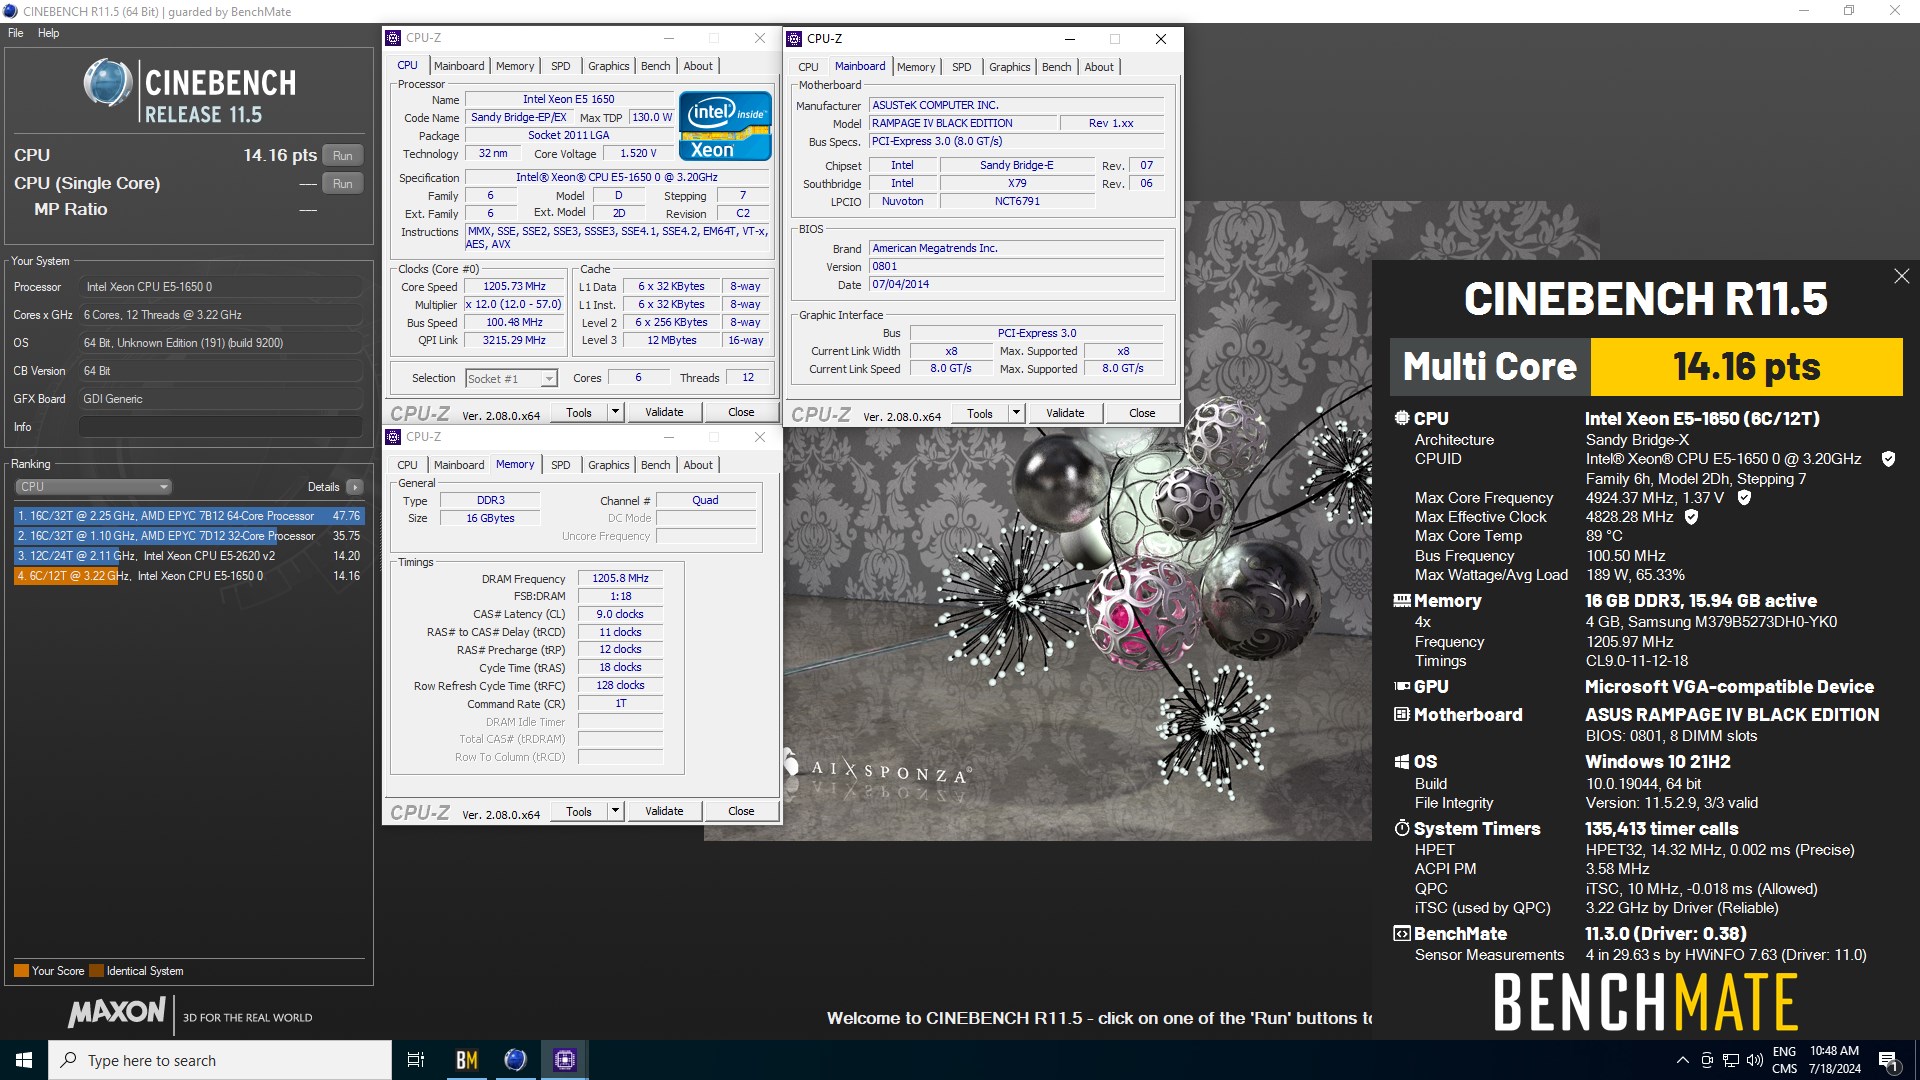Open CPU-Z purple chip icon on taskbar

pyautogui.click(x=564, y=1060)
